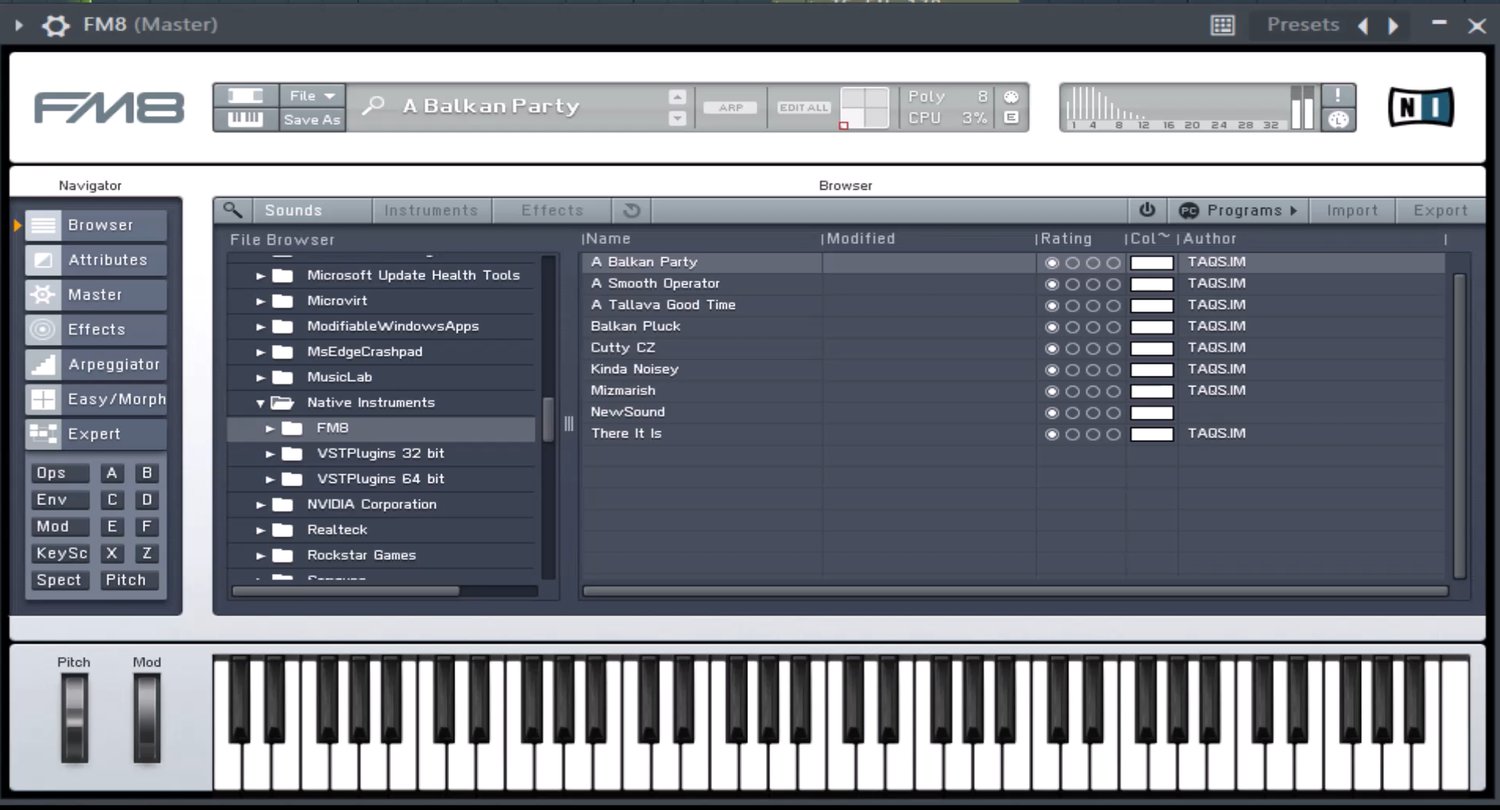
Task: Open the Env expert page
Action: [x=61, y=500]
